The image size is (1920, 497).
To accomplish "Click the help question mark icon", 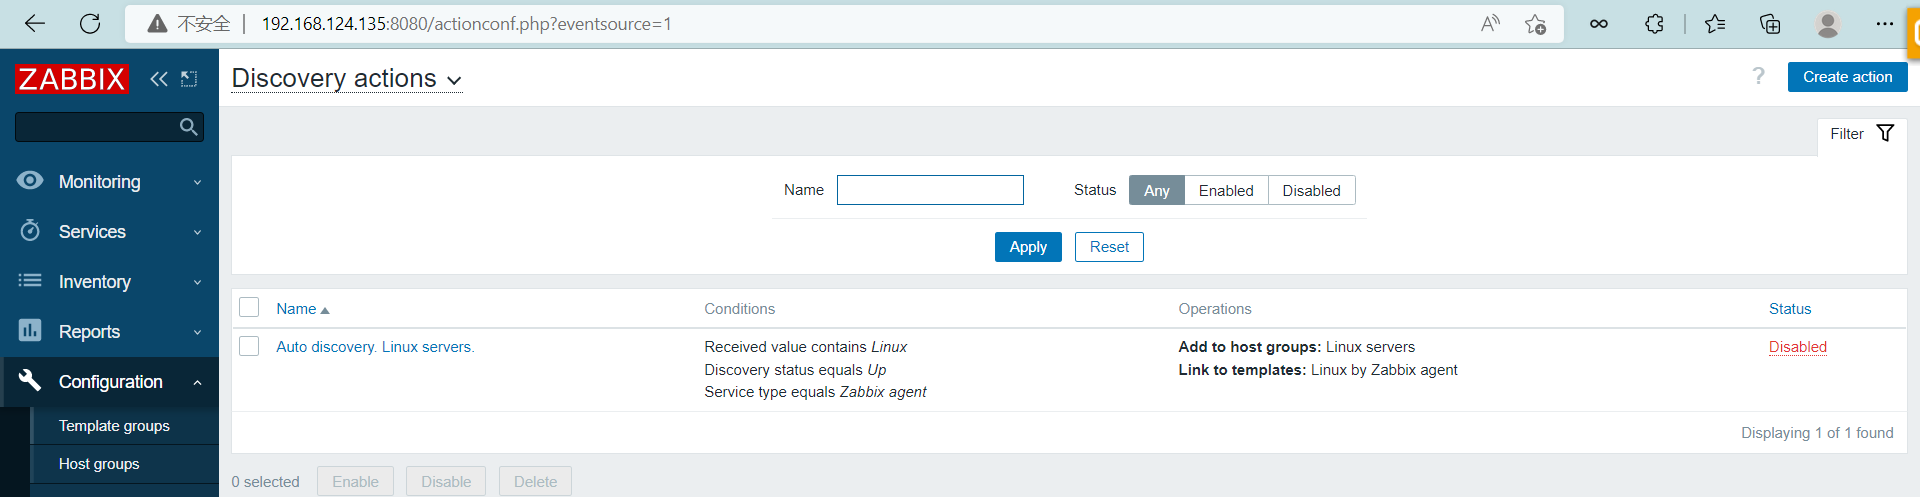I will tap(1758, 77).
